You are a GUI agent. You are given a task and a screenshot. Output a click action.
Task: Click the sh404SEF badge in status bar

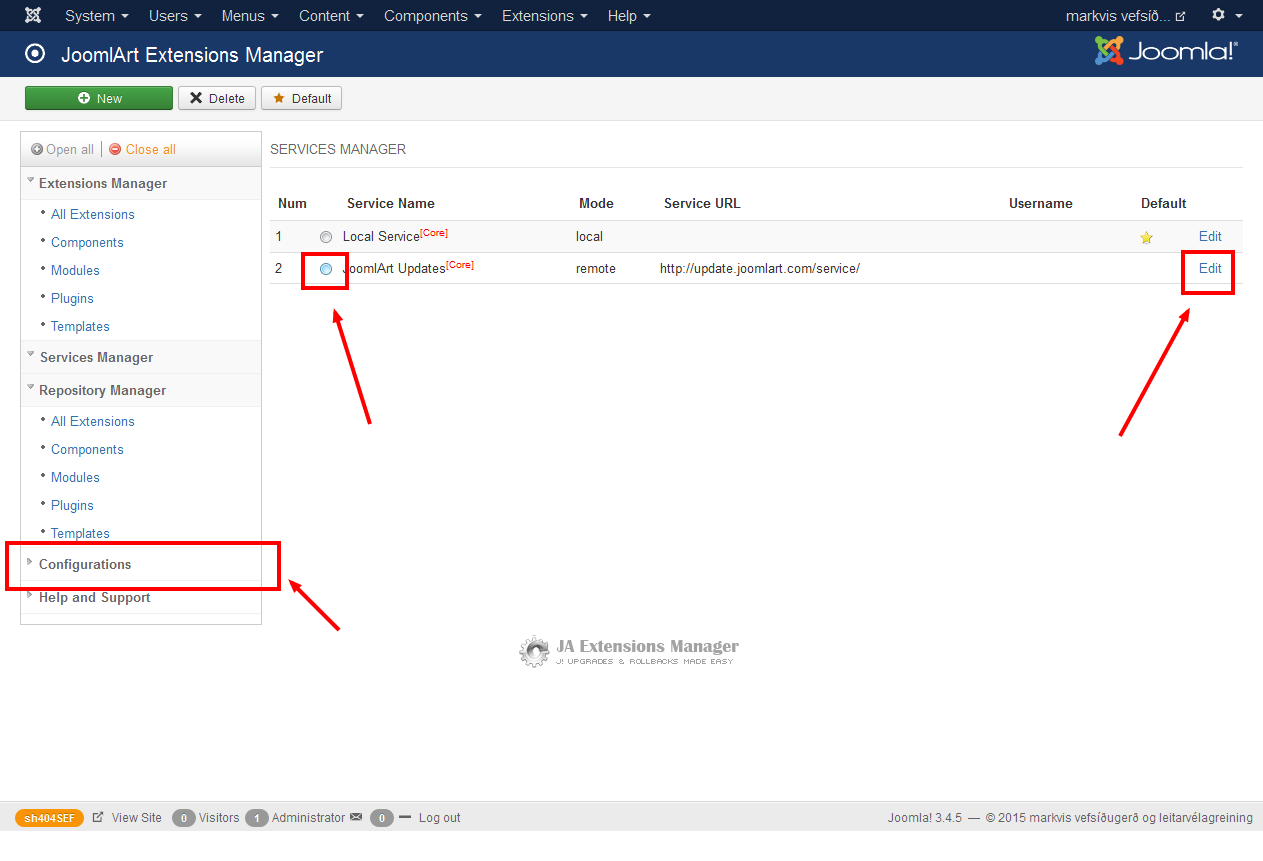[x=50, y=818]
